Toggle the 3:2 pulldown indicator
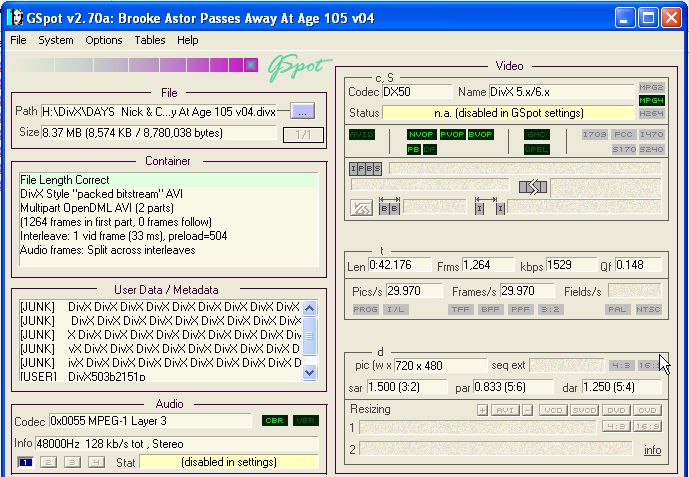 click(x=550, y=309)
